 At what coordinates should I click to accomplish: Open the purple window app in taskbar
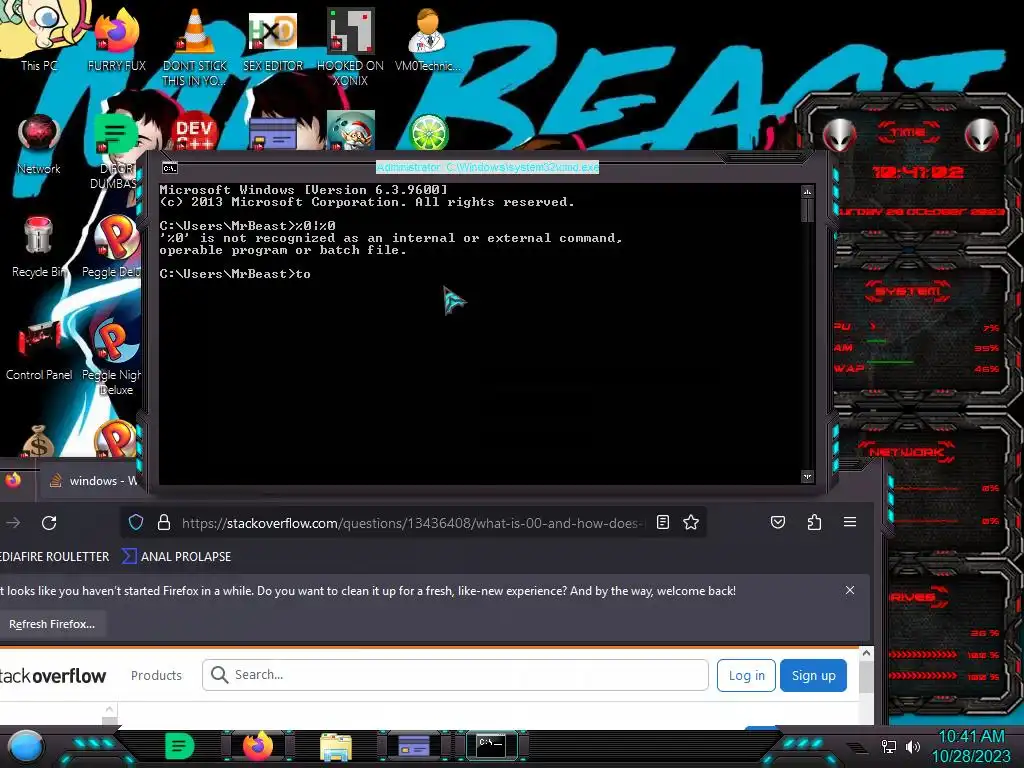coord(414,746)
